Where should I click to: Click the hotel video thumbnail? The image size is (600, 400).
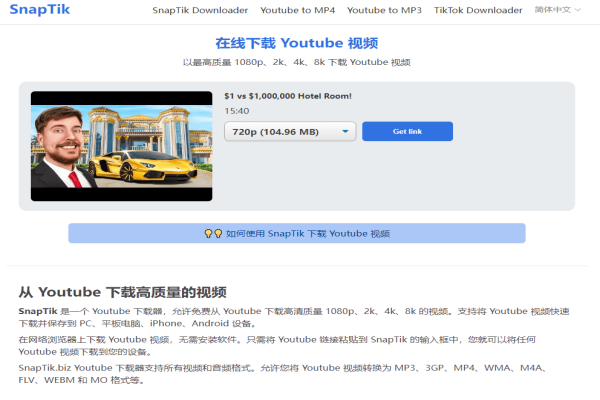[x=122, y=146]
